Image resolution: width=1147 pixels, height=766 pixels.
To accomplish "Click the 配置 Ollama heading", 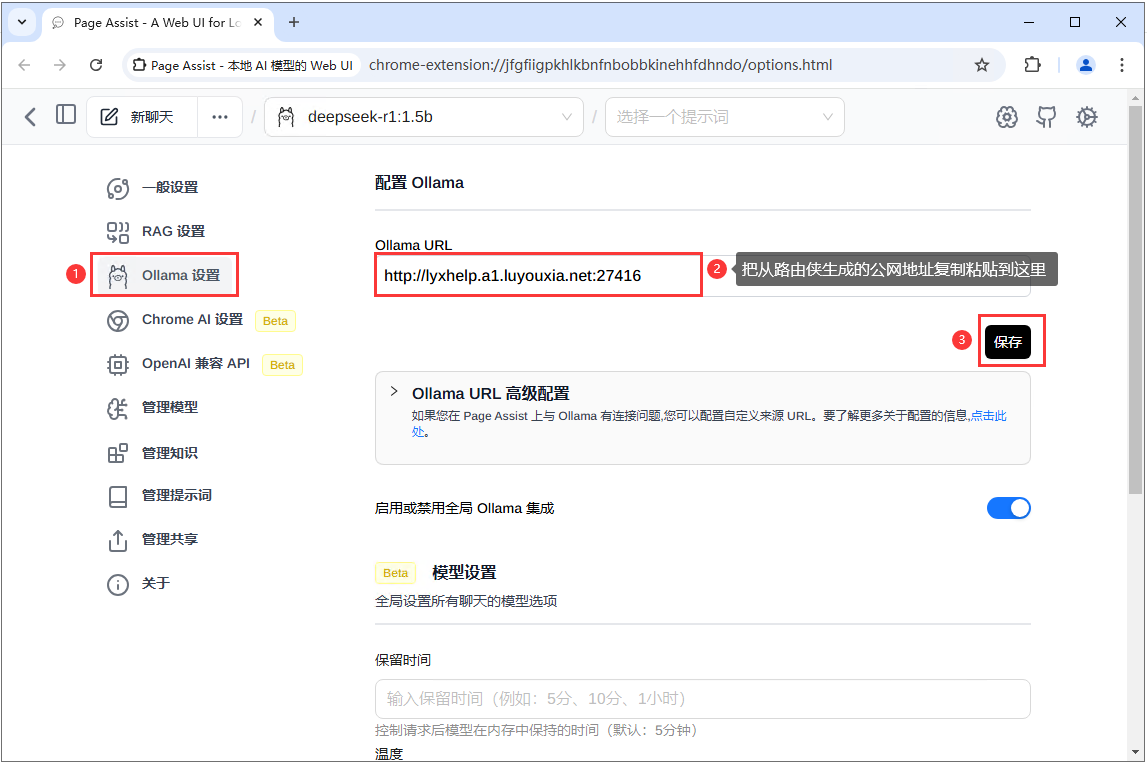I will 419,183.
